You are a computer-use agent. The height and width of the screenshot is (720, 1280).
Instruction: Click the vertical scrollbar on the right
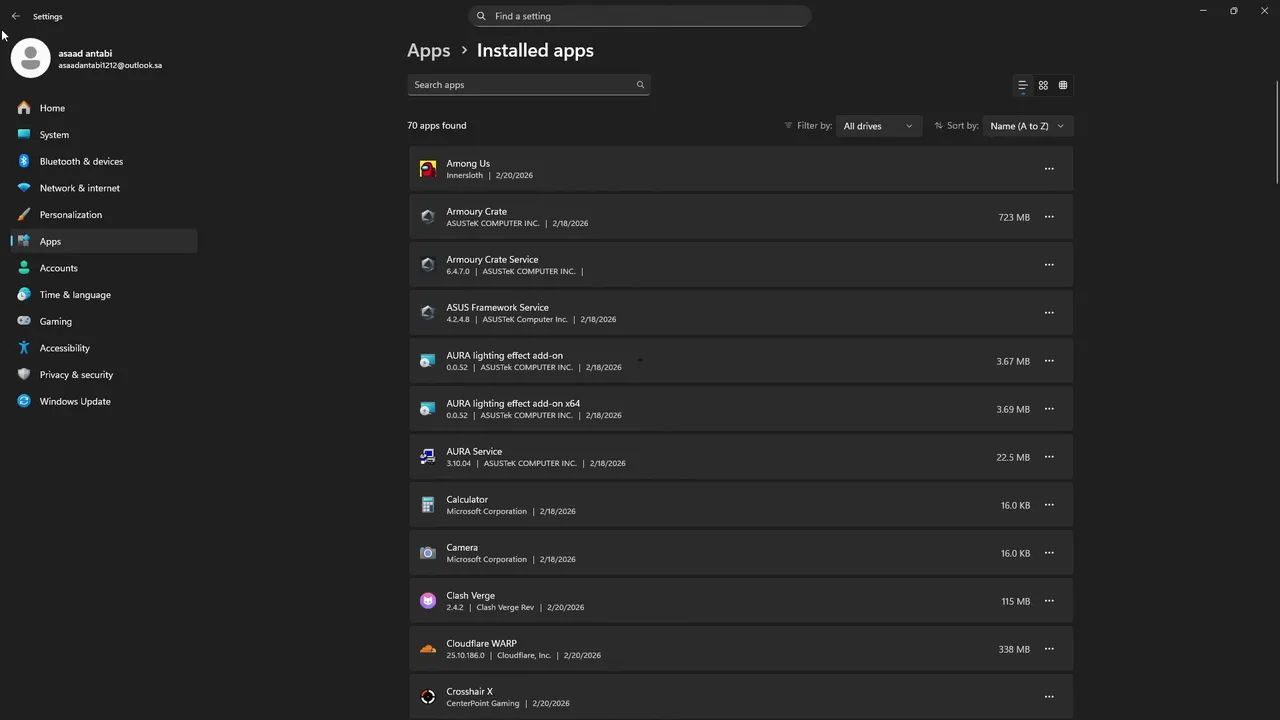tap(1276, 130)
